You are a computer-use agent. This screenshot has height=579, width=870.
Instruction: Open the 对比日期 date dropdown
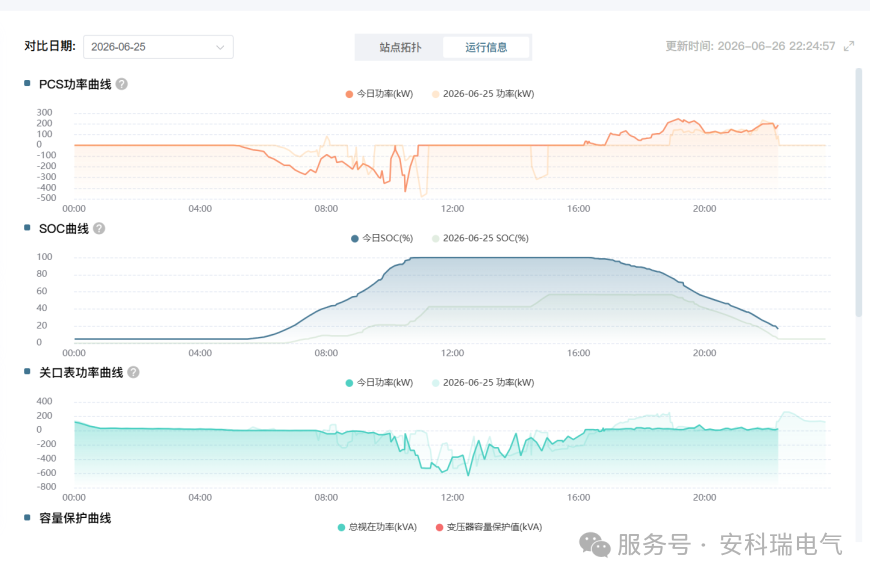158,47
